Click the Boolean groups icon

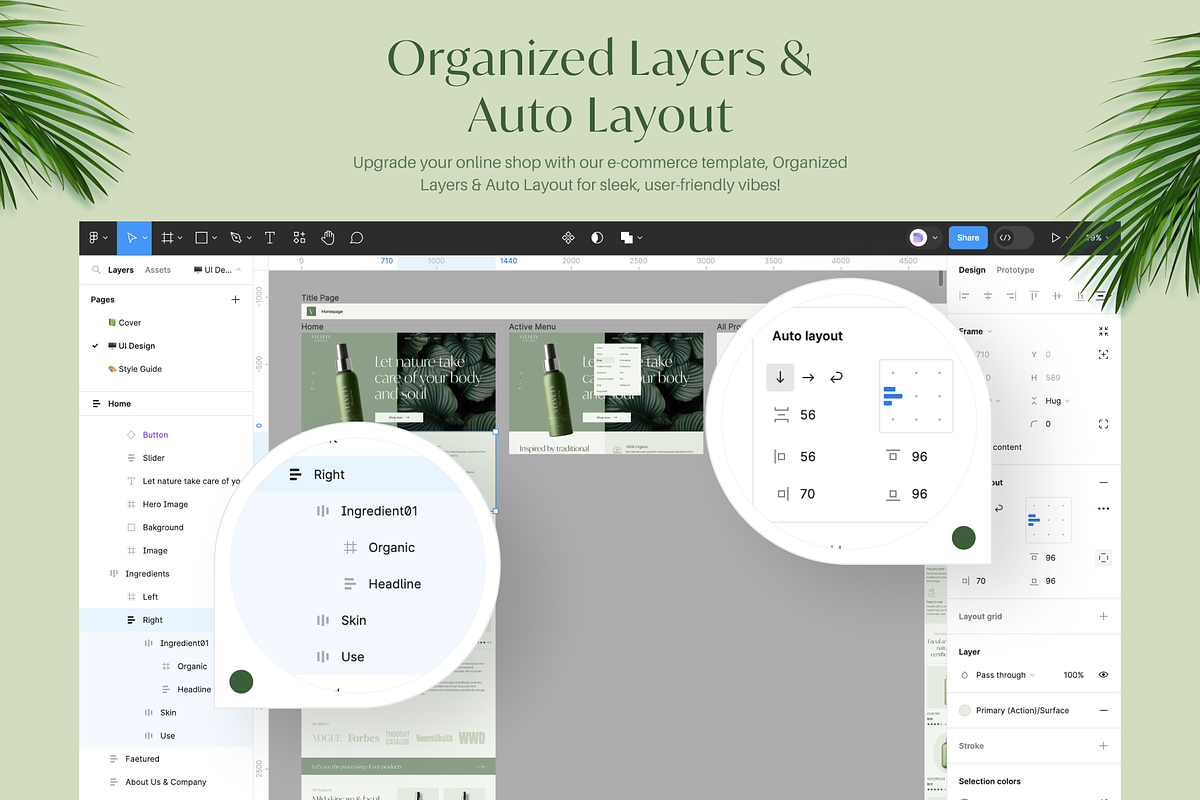tap(626, 238)
